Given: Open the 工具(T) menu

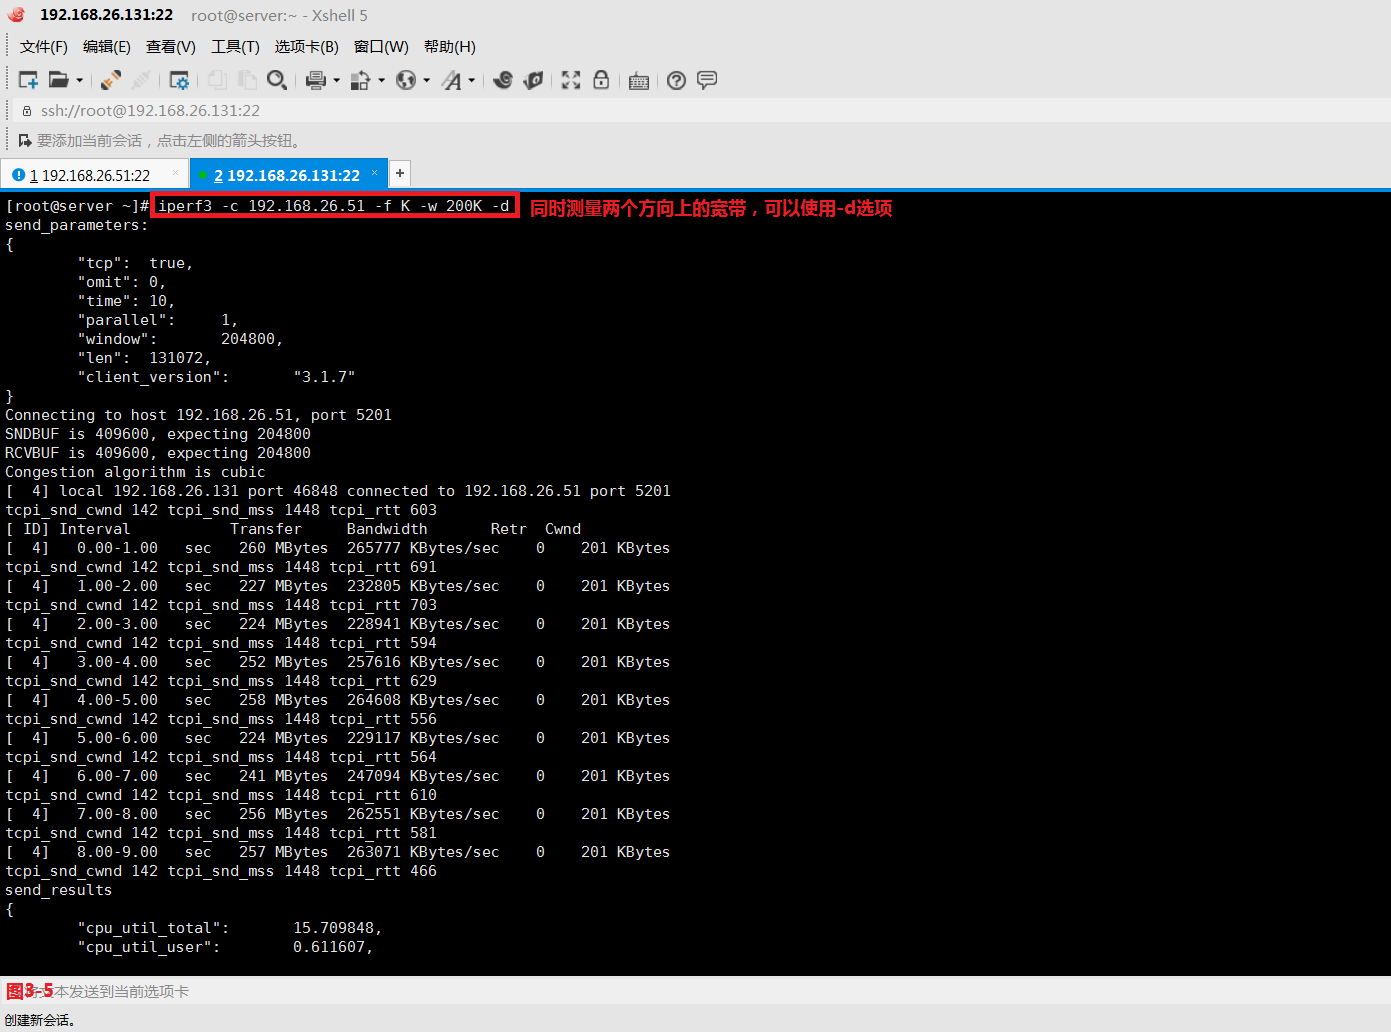Looking at the screenshot, I should [235, 47].
